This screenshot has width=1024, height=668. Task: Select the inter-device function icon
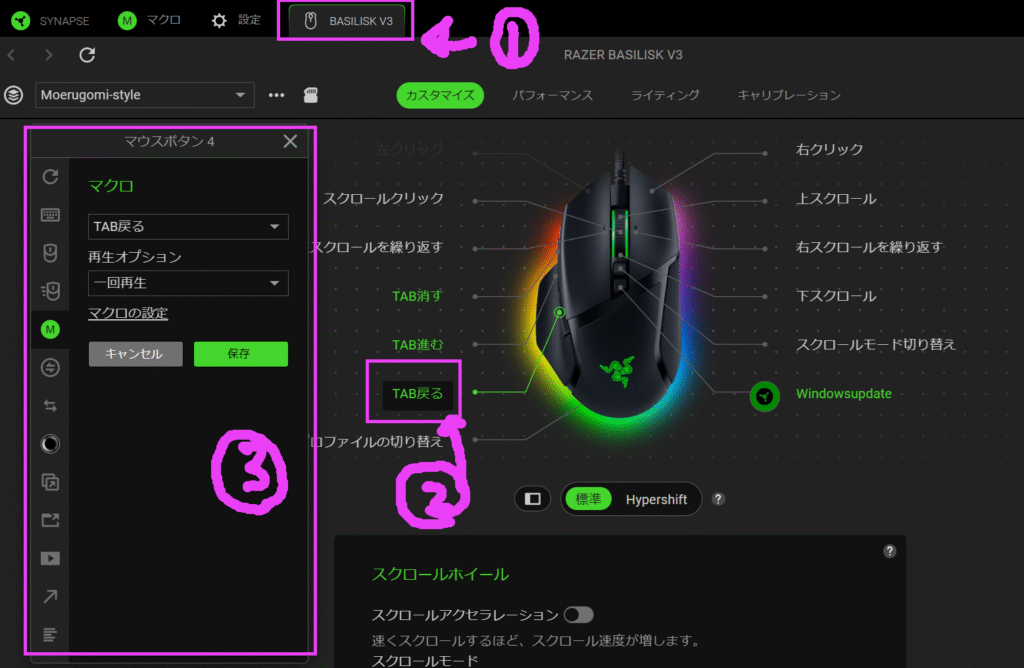tap(50, 368)
